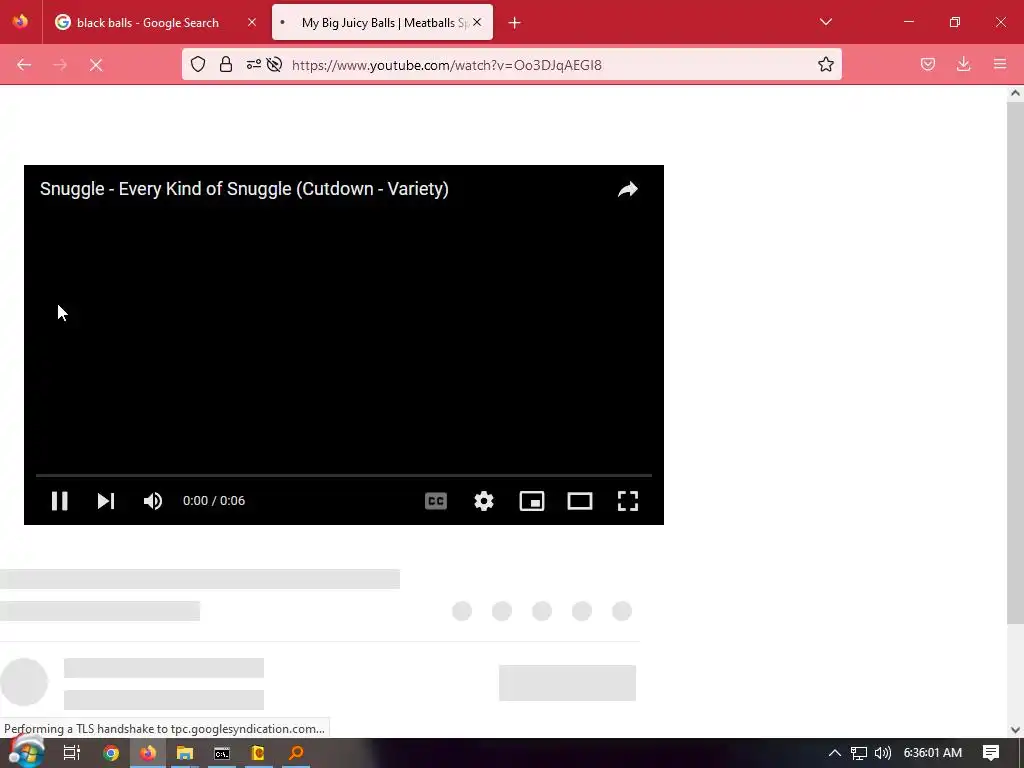The image size is (1024, 768).
Task: Open a new browser tab
Action: [515, 23]
